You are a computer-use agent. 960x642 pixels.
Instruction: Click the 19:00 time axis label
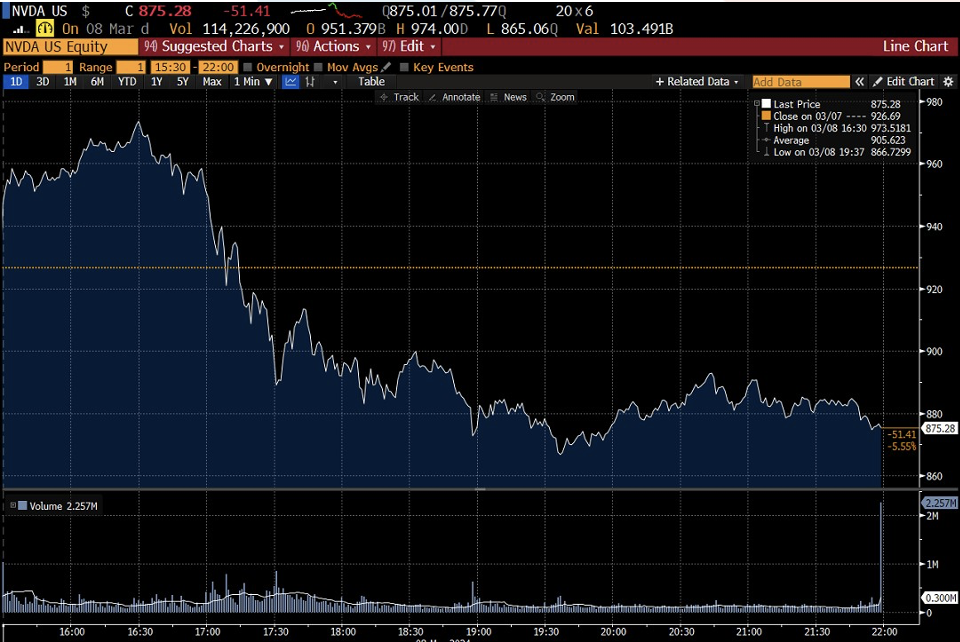tap(478, 632)
